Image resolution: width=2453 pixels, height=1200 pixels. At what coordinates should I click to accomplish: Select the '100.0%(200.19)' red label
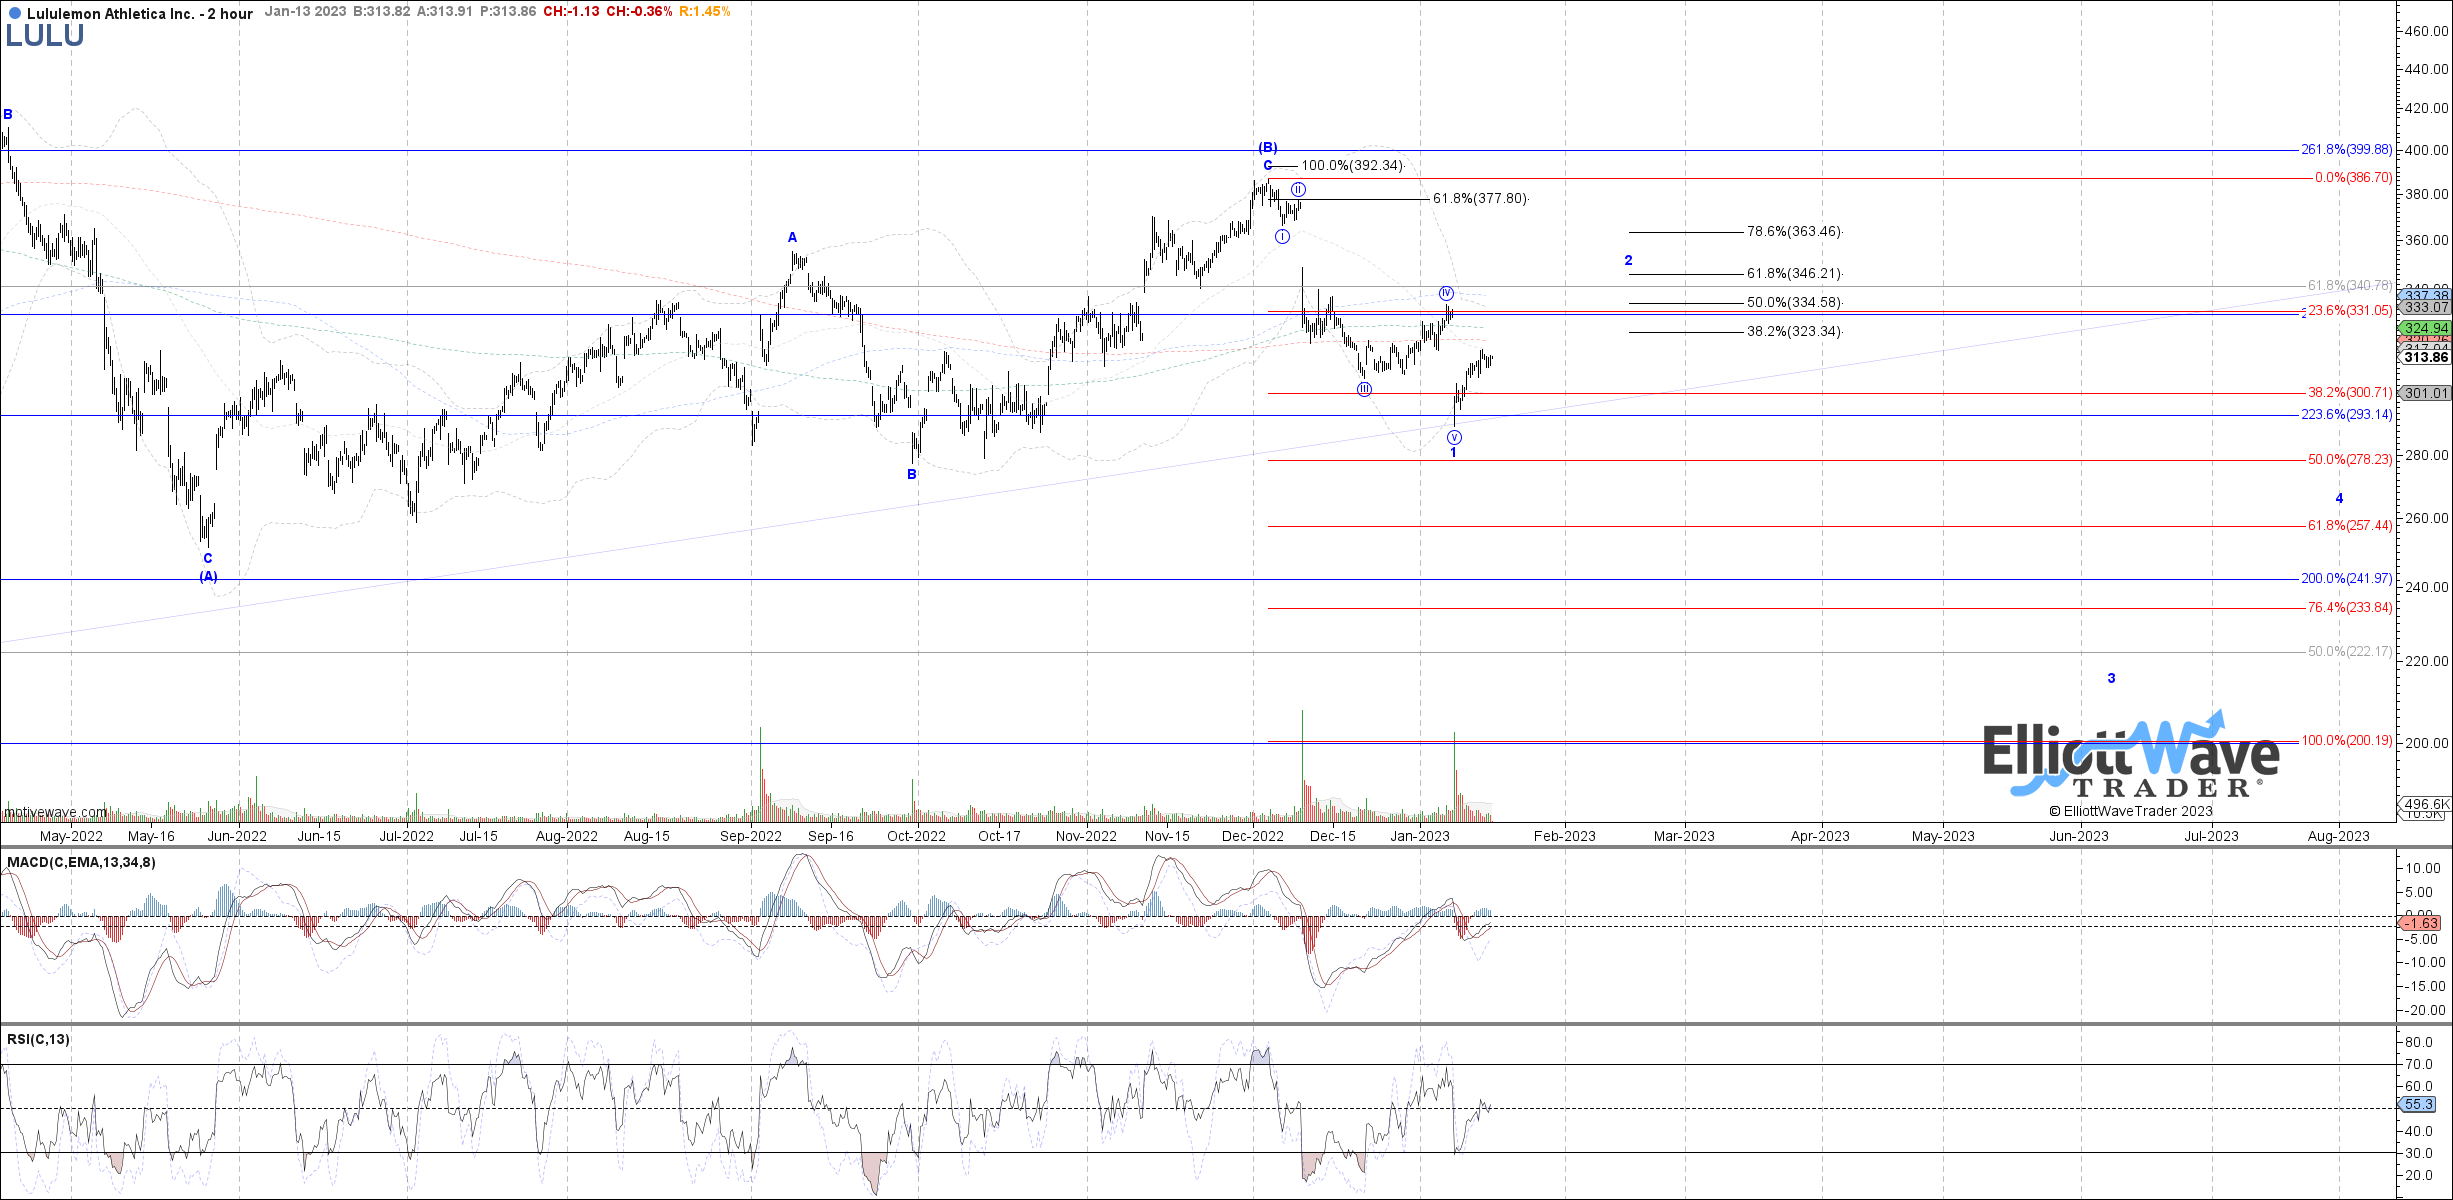coord(2347,741)
